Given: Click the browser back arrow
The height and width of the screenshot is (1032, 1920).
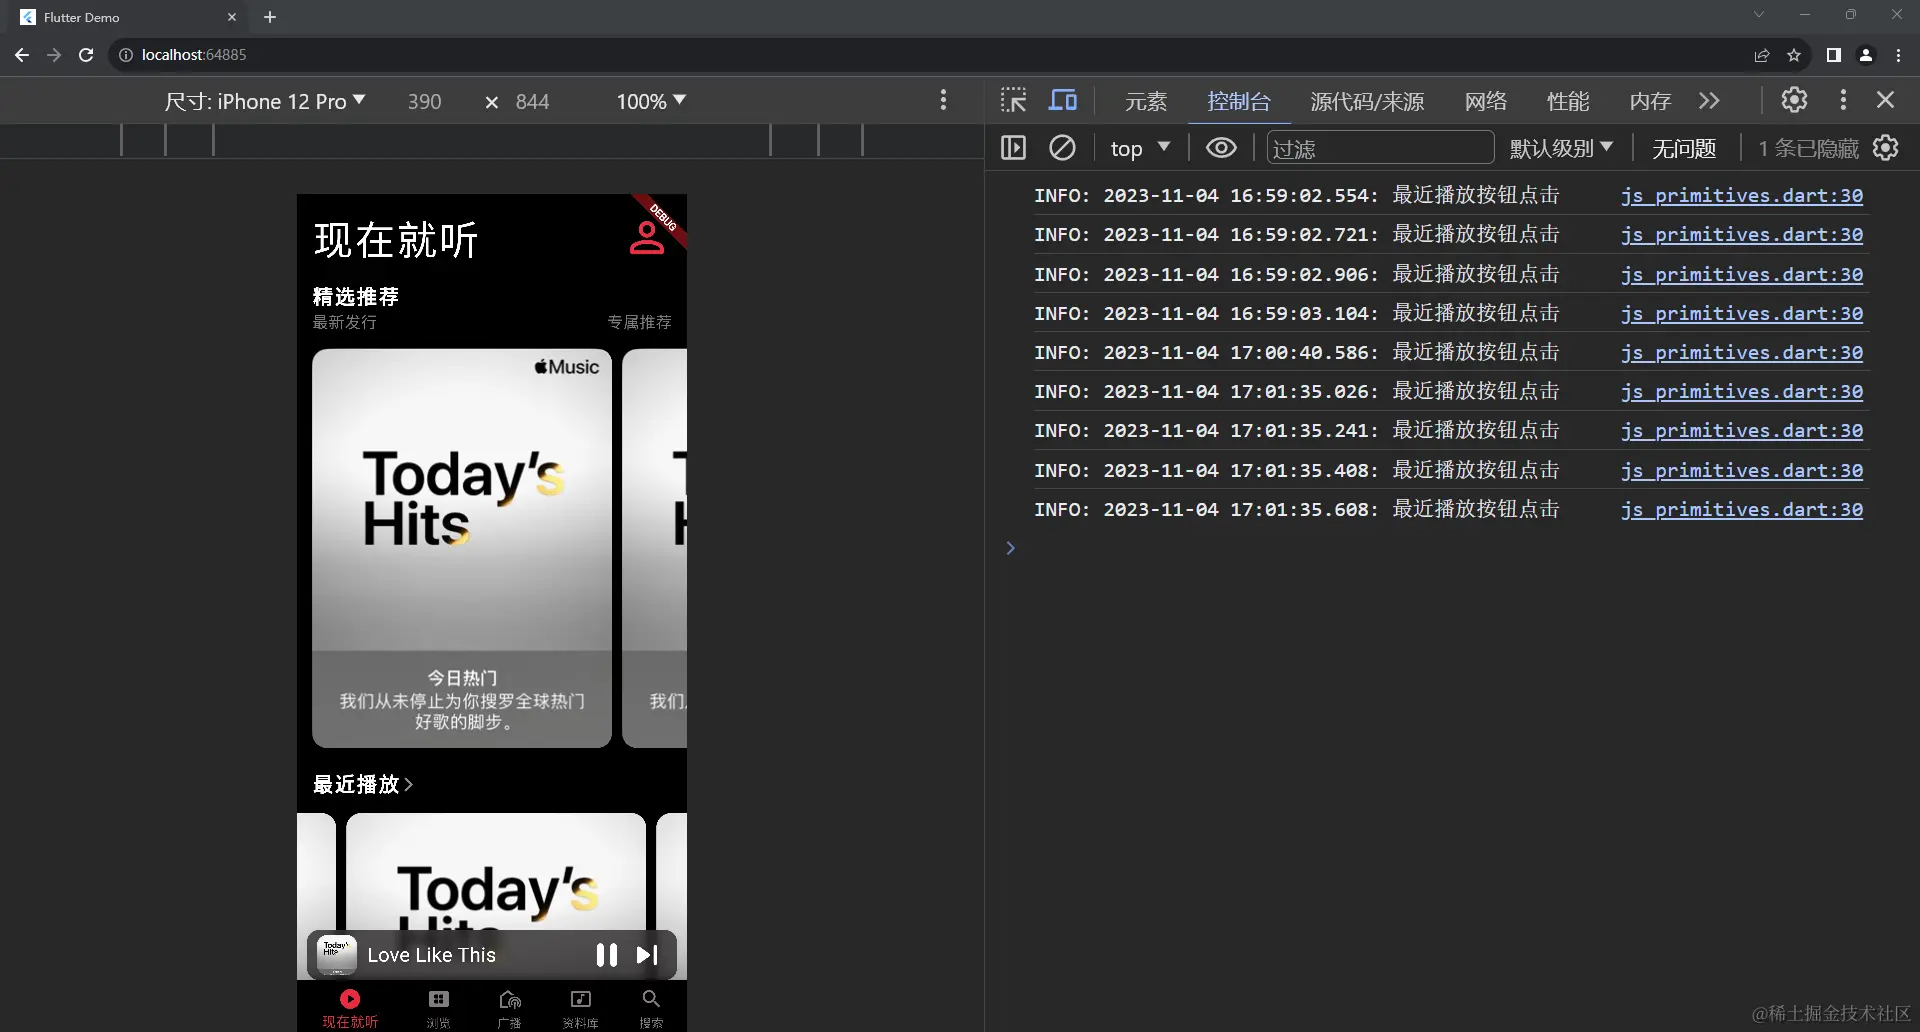Looking at the screenshot, I should point(22,55).
